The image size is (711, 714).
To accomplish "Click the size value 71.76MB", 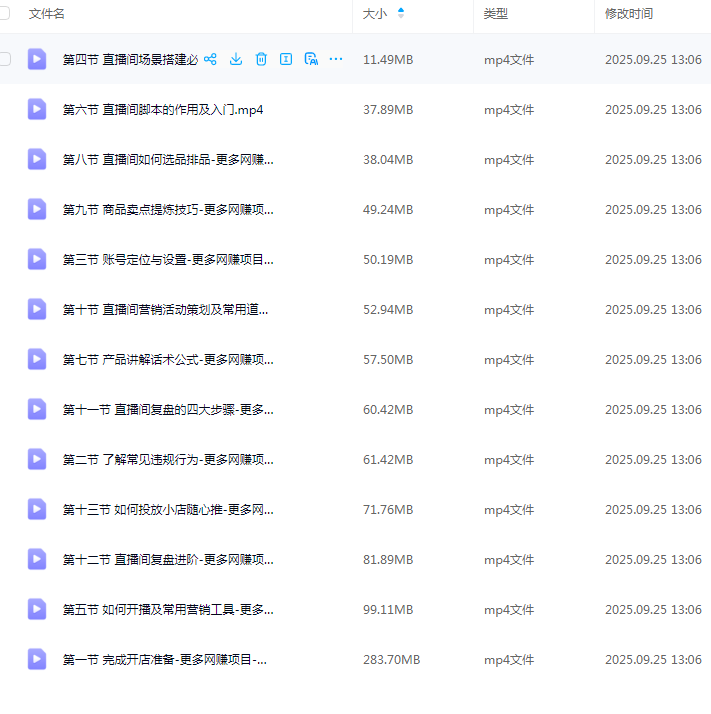I will 388,510.
